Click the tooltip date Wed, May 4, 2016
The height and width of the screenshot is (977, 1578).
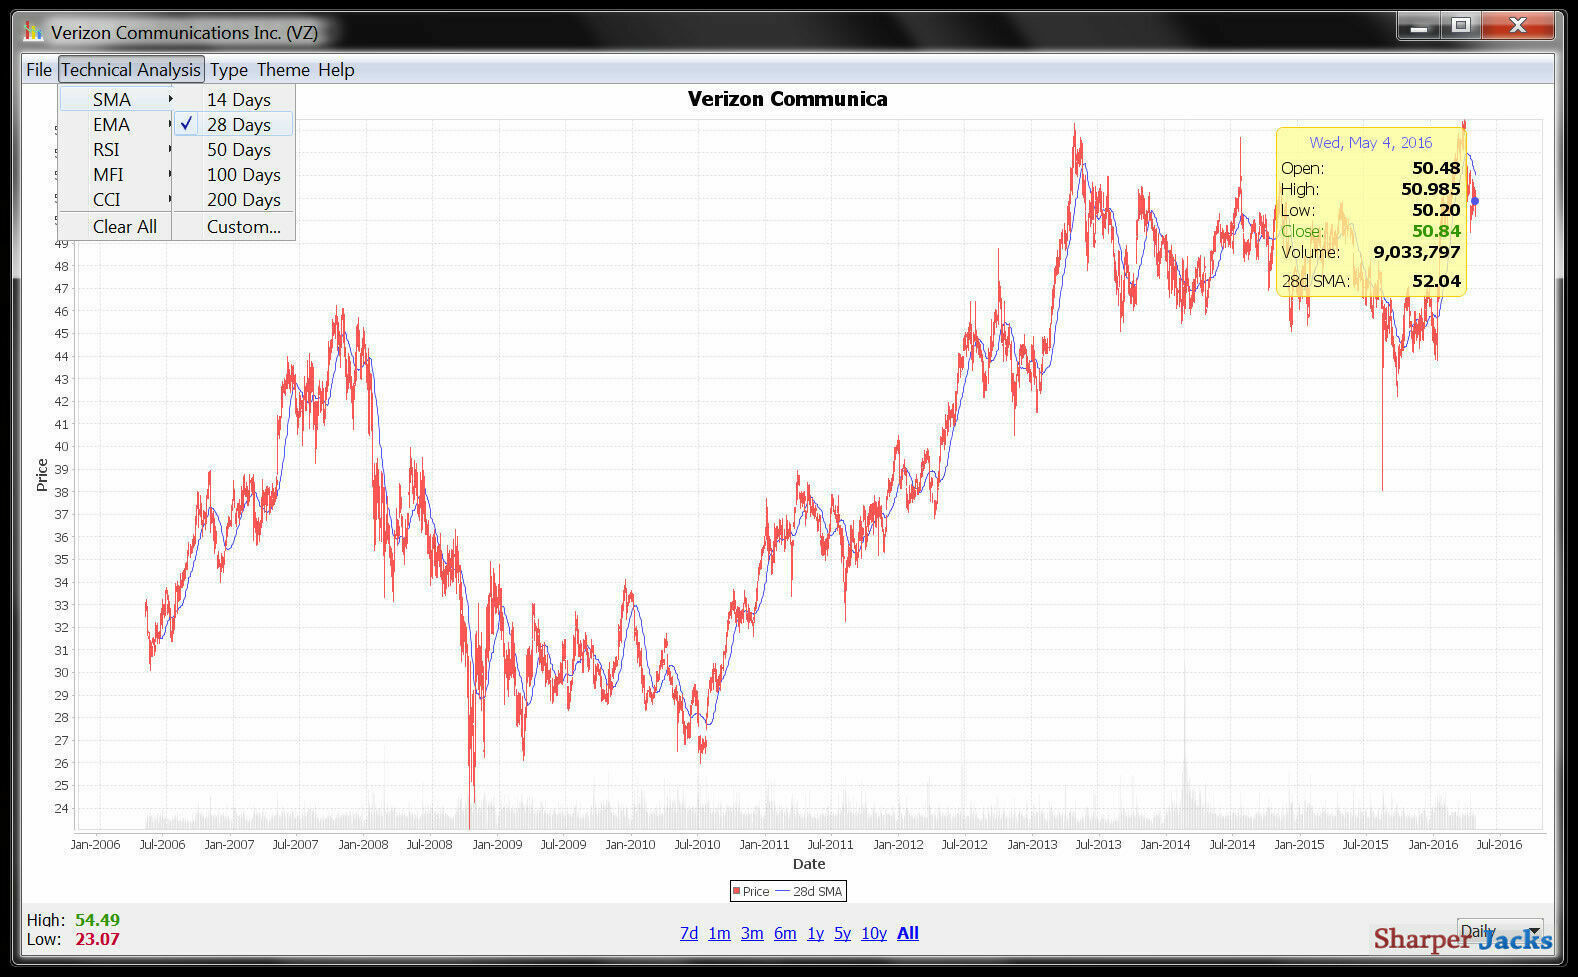point(1371,142)
